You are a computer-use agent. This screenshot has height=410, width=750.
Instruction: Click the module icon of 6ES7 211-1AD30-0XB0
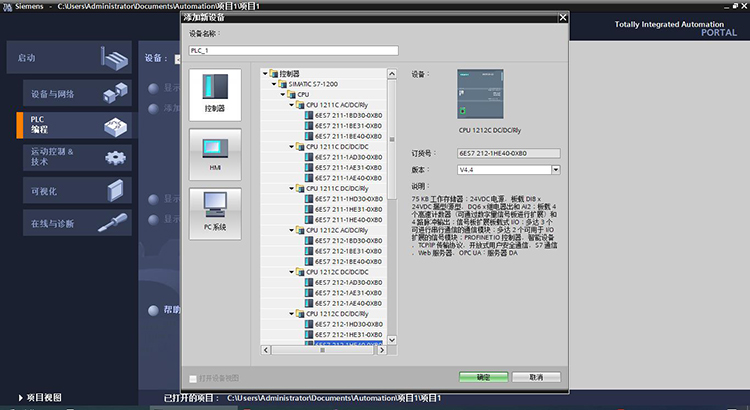(x=309, y=157)
